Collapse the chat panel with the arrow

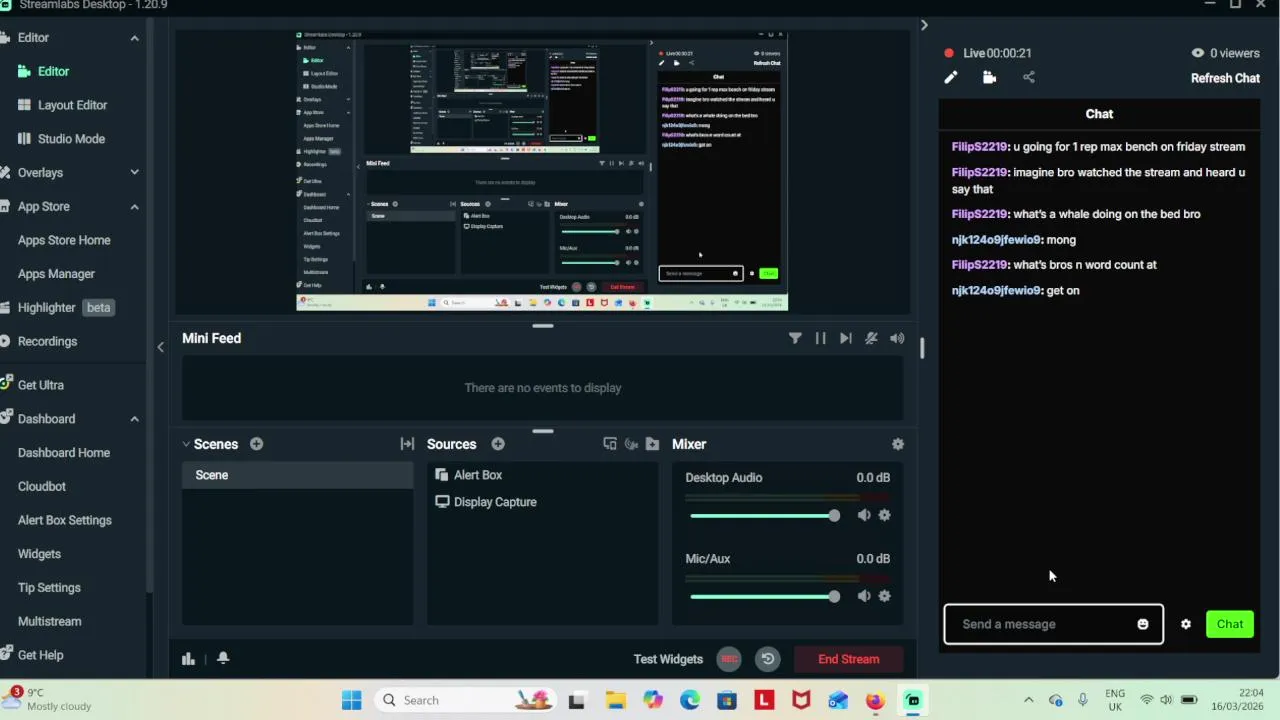pos(924,25)
